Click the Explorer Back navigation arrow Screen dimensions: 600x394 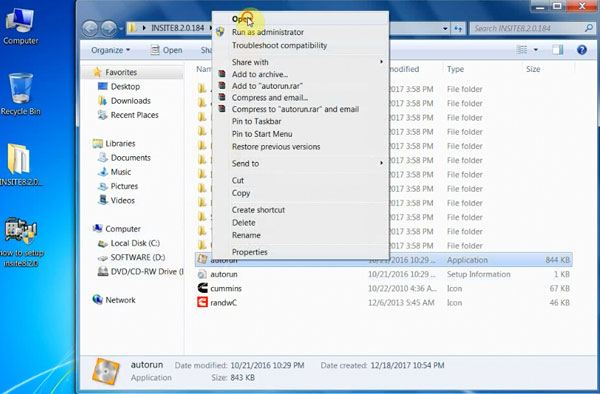(x=90, y=28)
